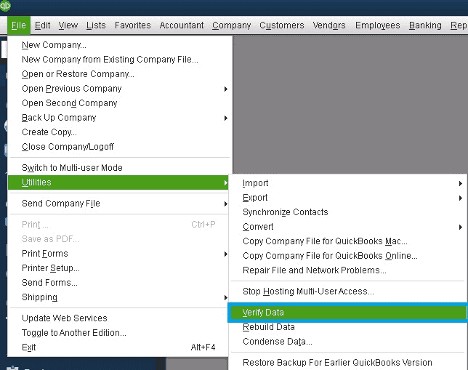Screen dimensions: 468x370
Task: Open the Edit menu
Action: coord(42,25)
